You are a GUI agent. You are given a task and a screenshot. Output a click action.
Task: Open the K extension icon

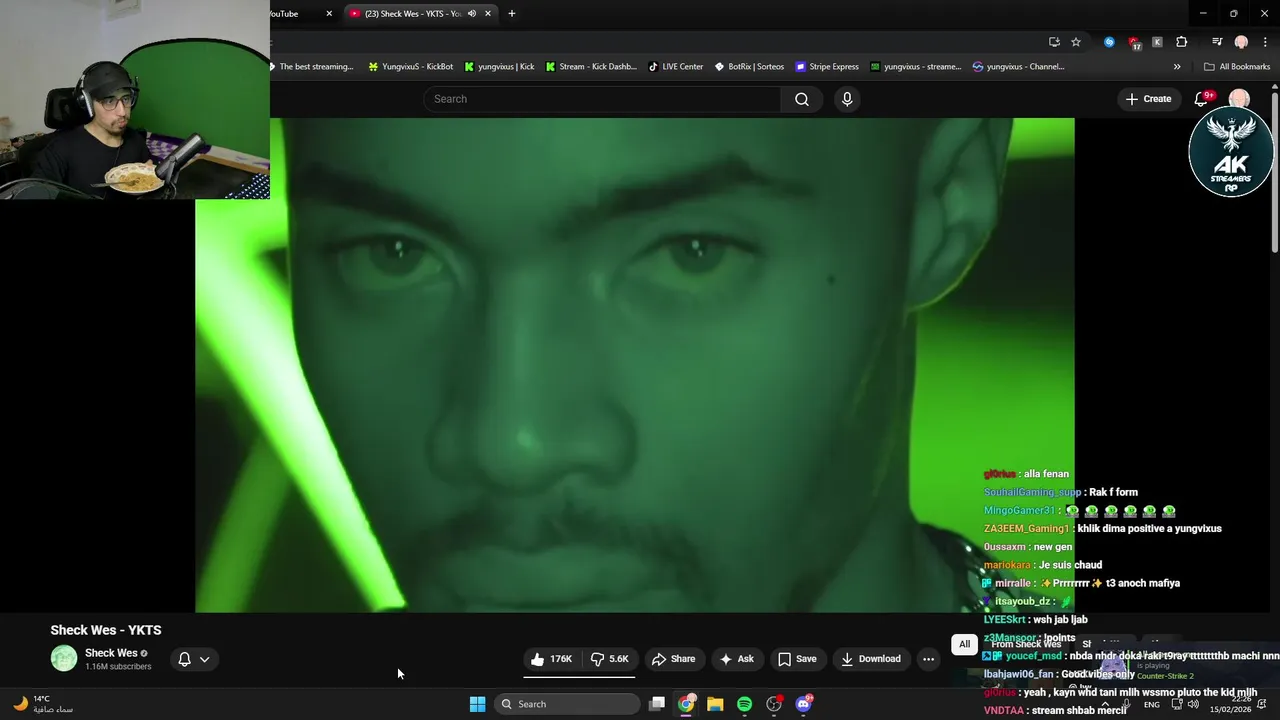tap(1157, 42)
